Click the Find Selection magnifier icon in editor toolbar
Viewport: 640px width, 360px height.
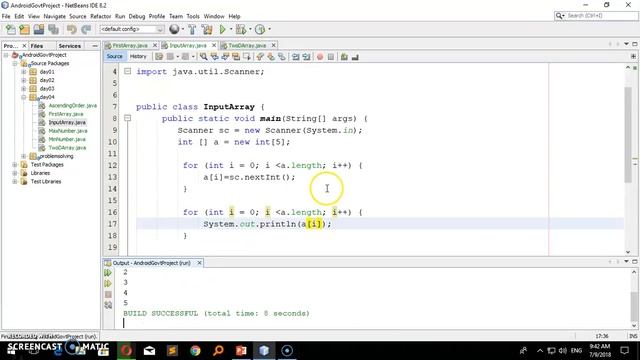(x=203, y=57)
